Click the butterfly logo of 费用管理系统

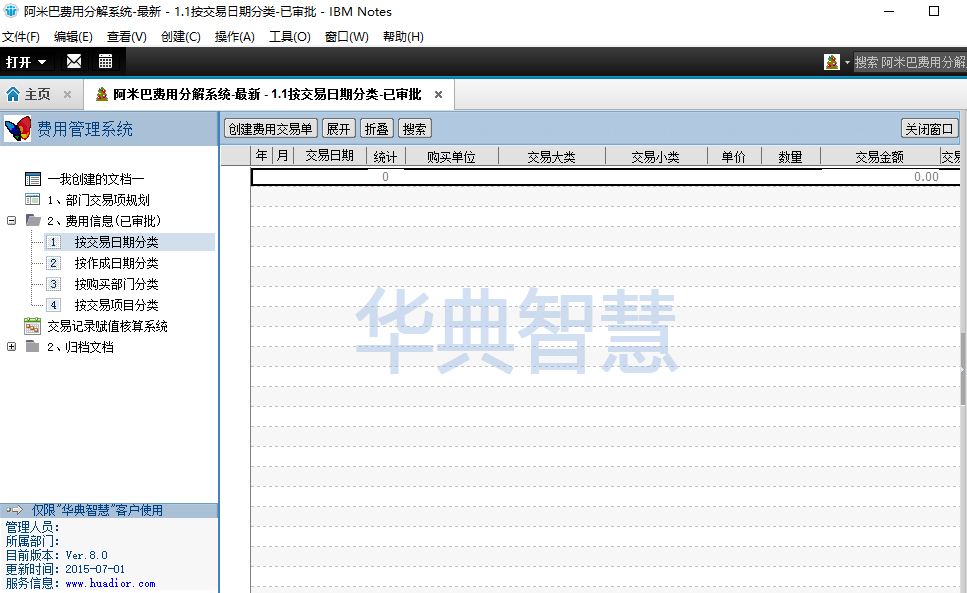[x=18, y=129]
